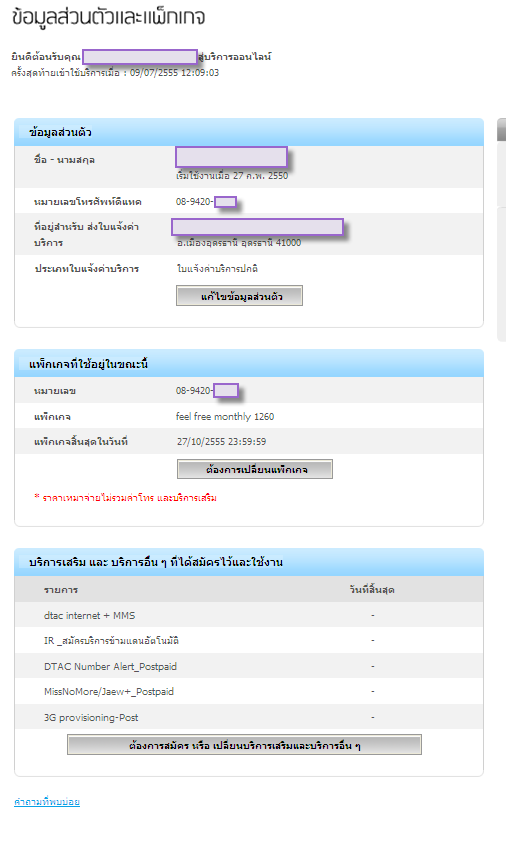Click the vertical scrollbar on the right

click(x=501, y=229)
